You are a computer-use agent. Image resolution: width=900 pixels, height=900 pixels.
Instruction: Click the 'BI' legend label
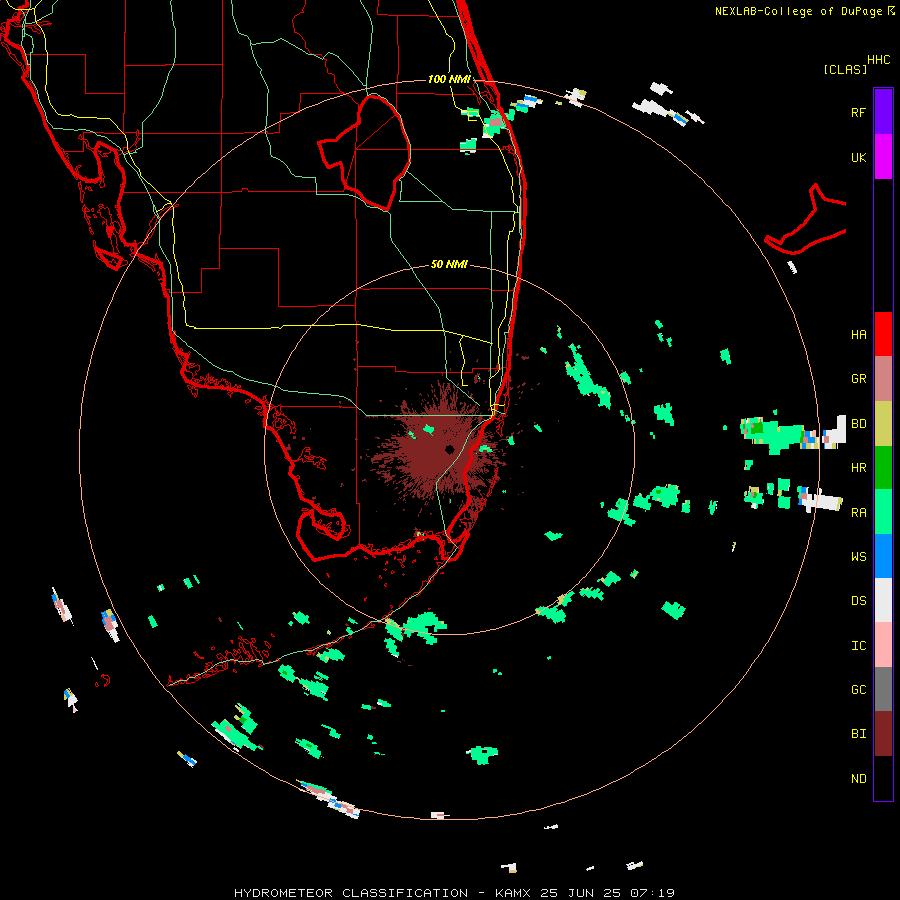point(858,734)
